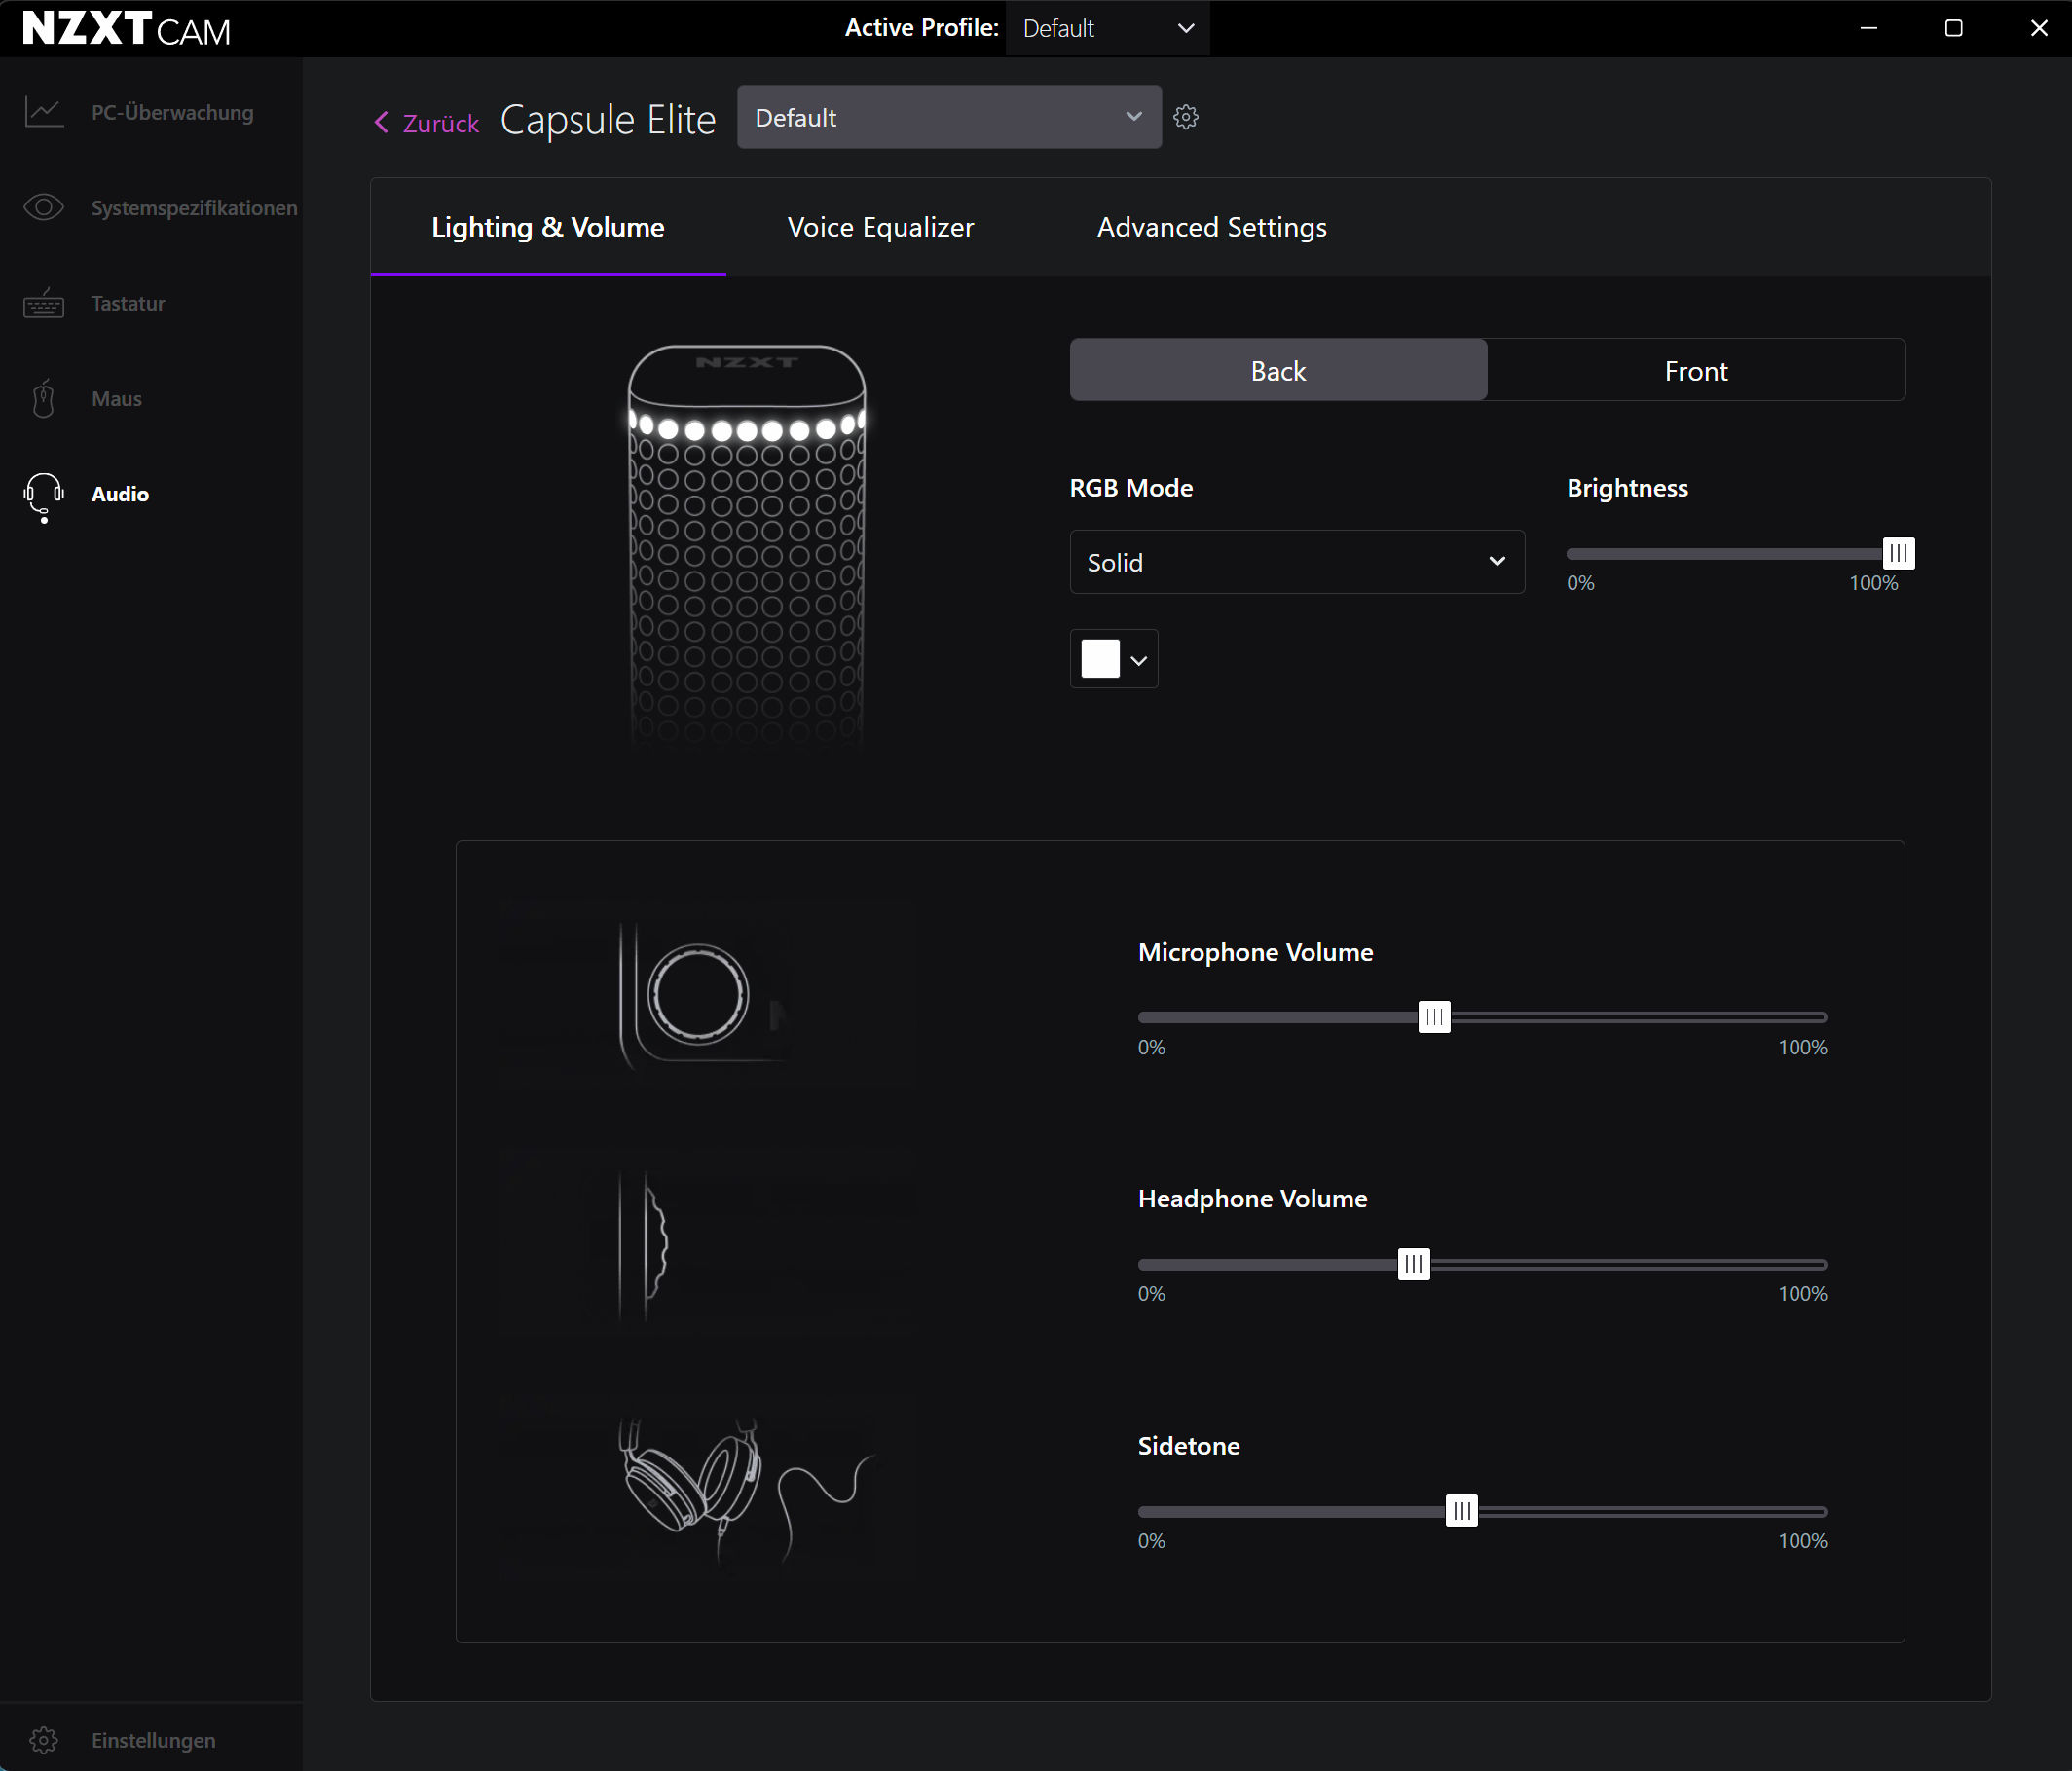The width and height of the screenshot is (2072, 1771).
Task: Open the Maus mouse icon
Action: point(43,398)
